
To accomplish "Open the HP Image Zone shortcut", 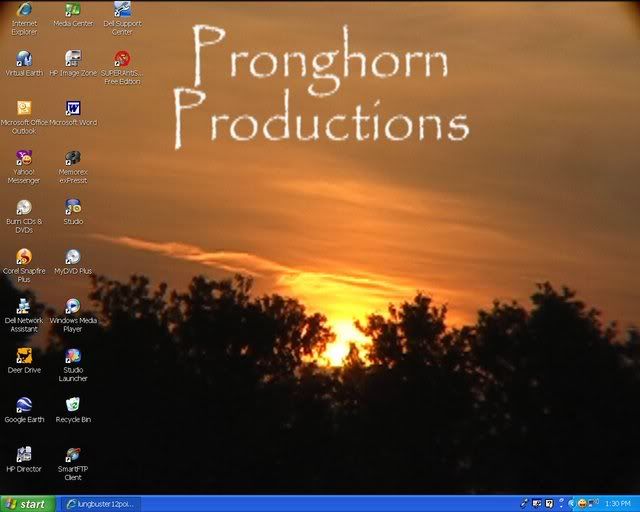I will [x=73, y=65].
